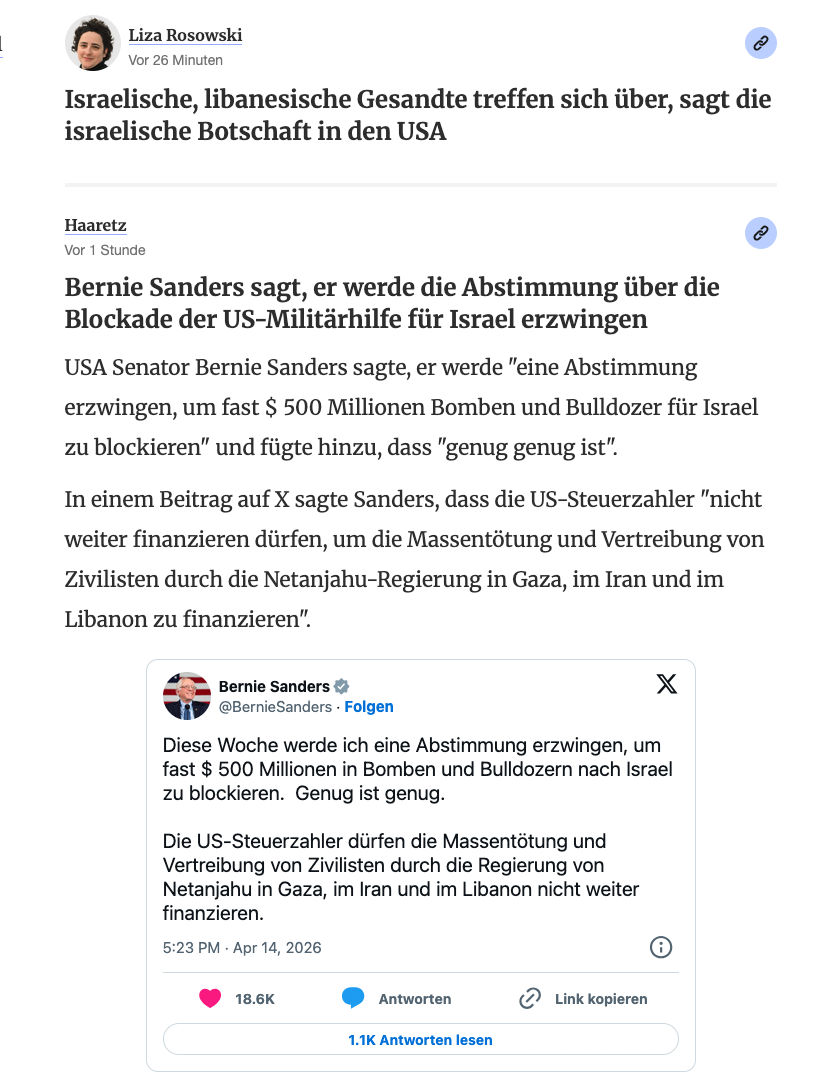This screenshot has height=1082, width=830.
Task: Open the tweet info circle icon
Action: pyautogui.click(x=661, y=947)
